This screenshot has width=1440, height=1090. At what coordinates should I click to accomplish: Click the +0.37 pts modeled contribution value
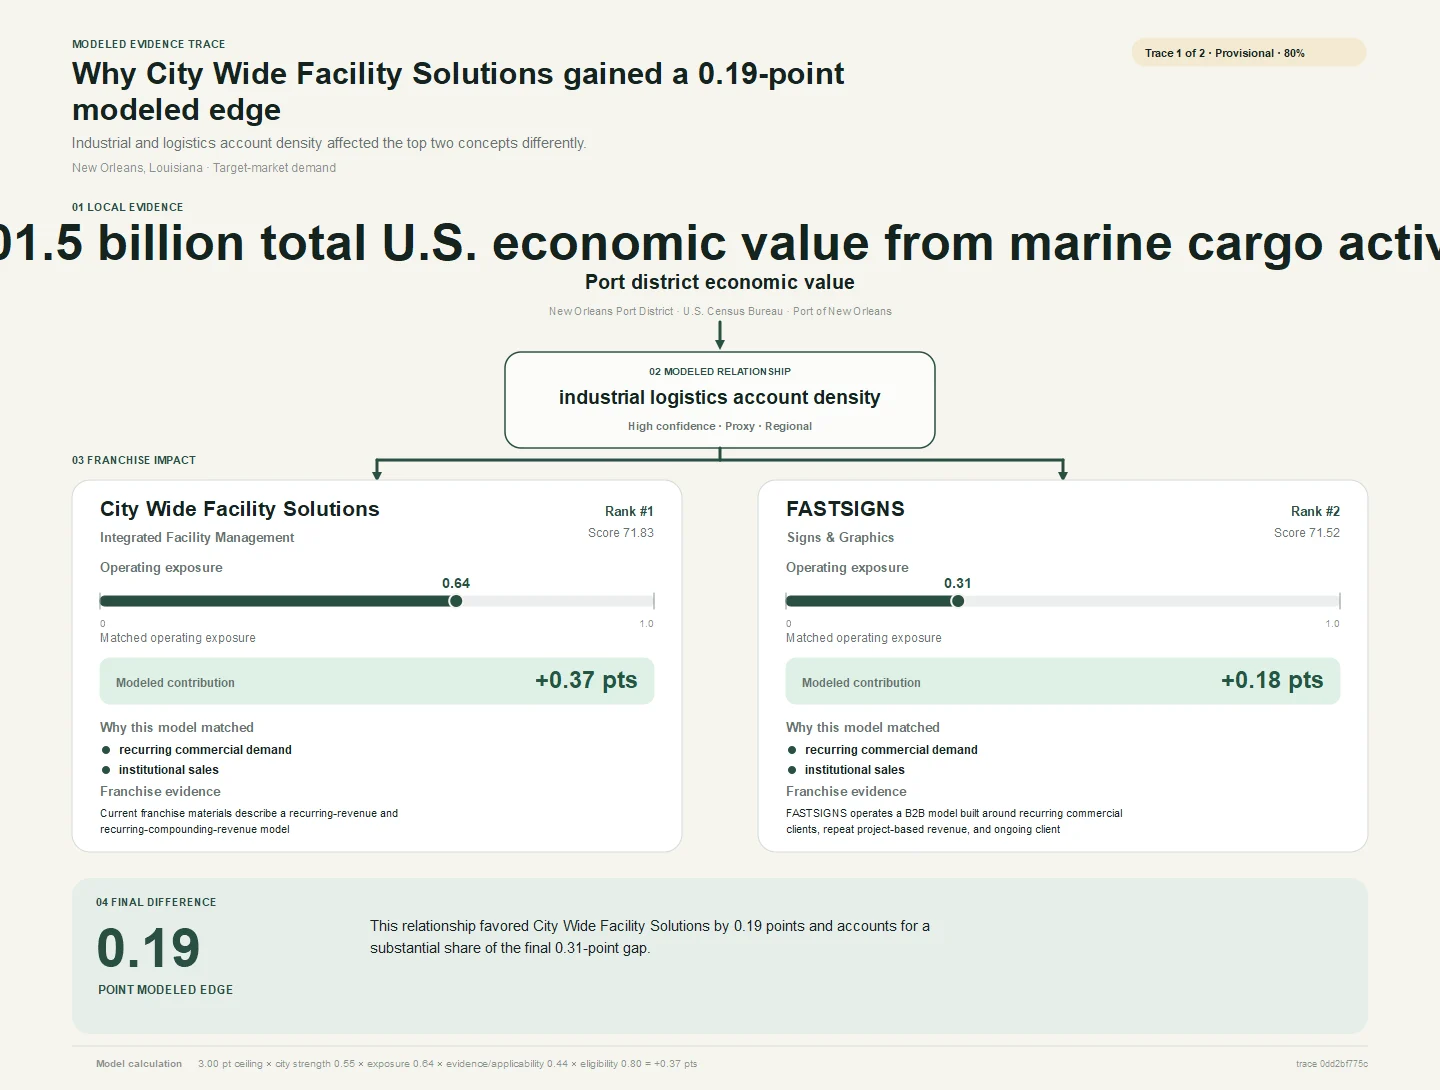coord(586,680)
